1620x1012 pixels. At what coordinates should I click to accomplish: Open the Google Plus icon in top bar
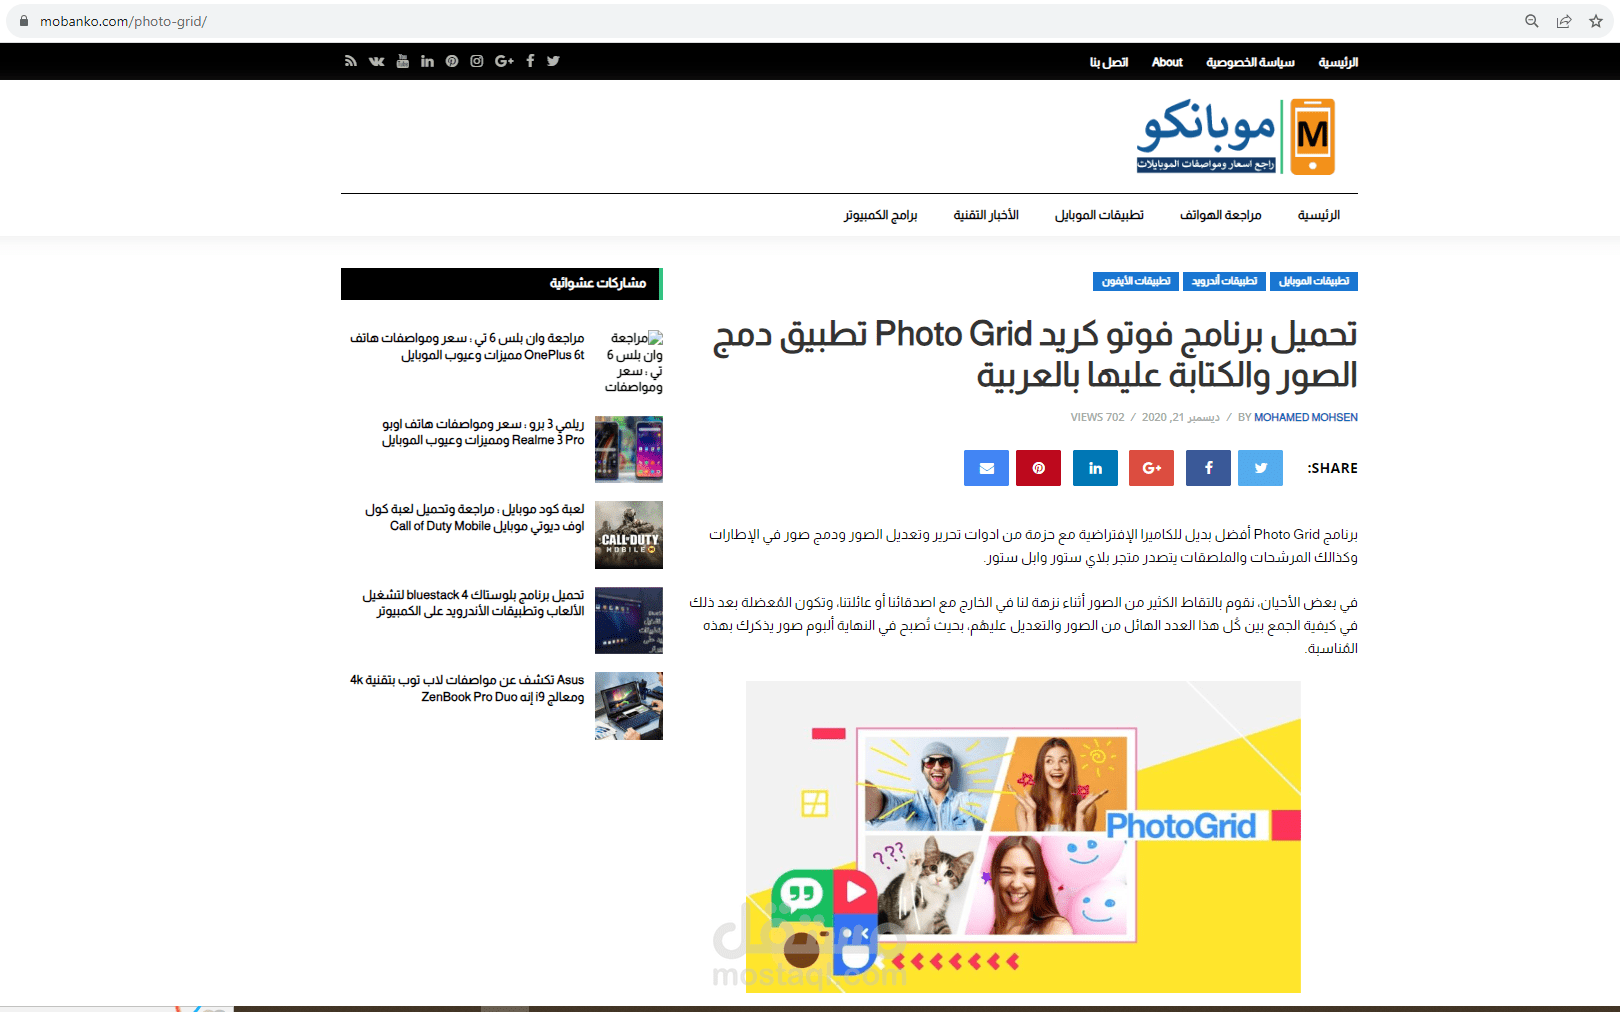(x=504, y=61)
